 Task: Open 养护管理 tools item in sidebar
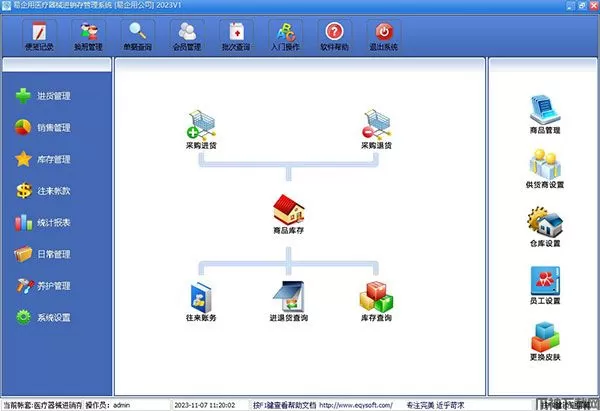[43, 286]
